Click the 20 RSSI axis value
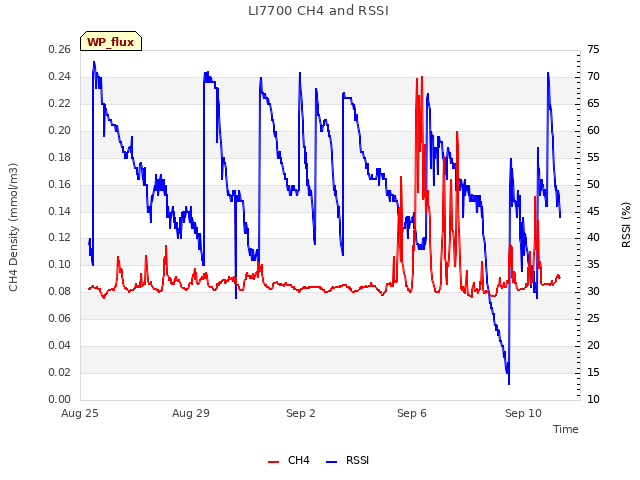This screenshot has width=640, height=480. pos(593,345)
